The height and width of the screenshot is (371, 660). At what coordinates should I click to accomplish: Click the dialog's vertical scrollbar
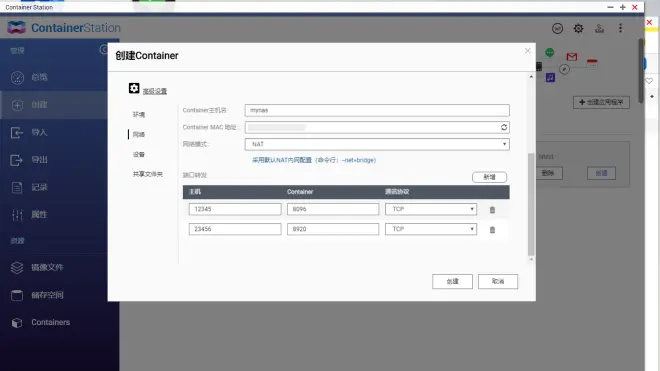[x=531, y=204]
